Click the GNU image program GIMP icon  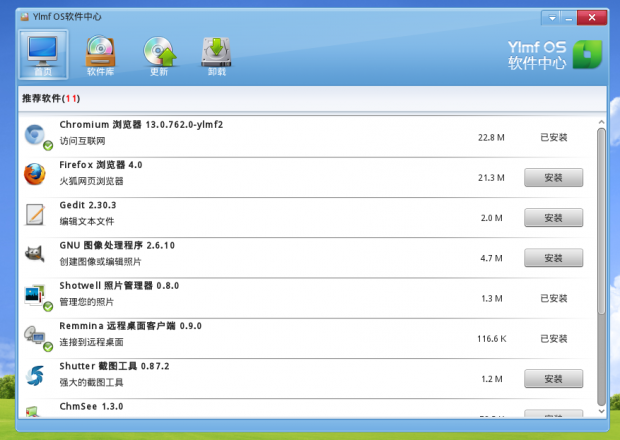pyautogui.click(x=35, y=253)
